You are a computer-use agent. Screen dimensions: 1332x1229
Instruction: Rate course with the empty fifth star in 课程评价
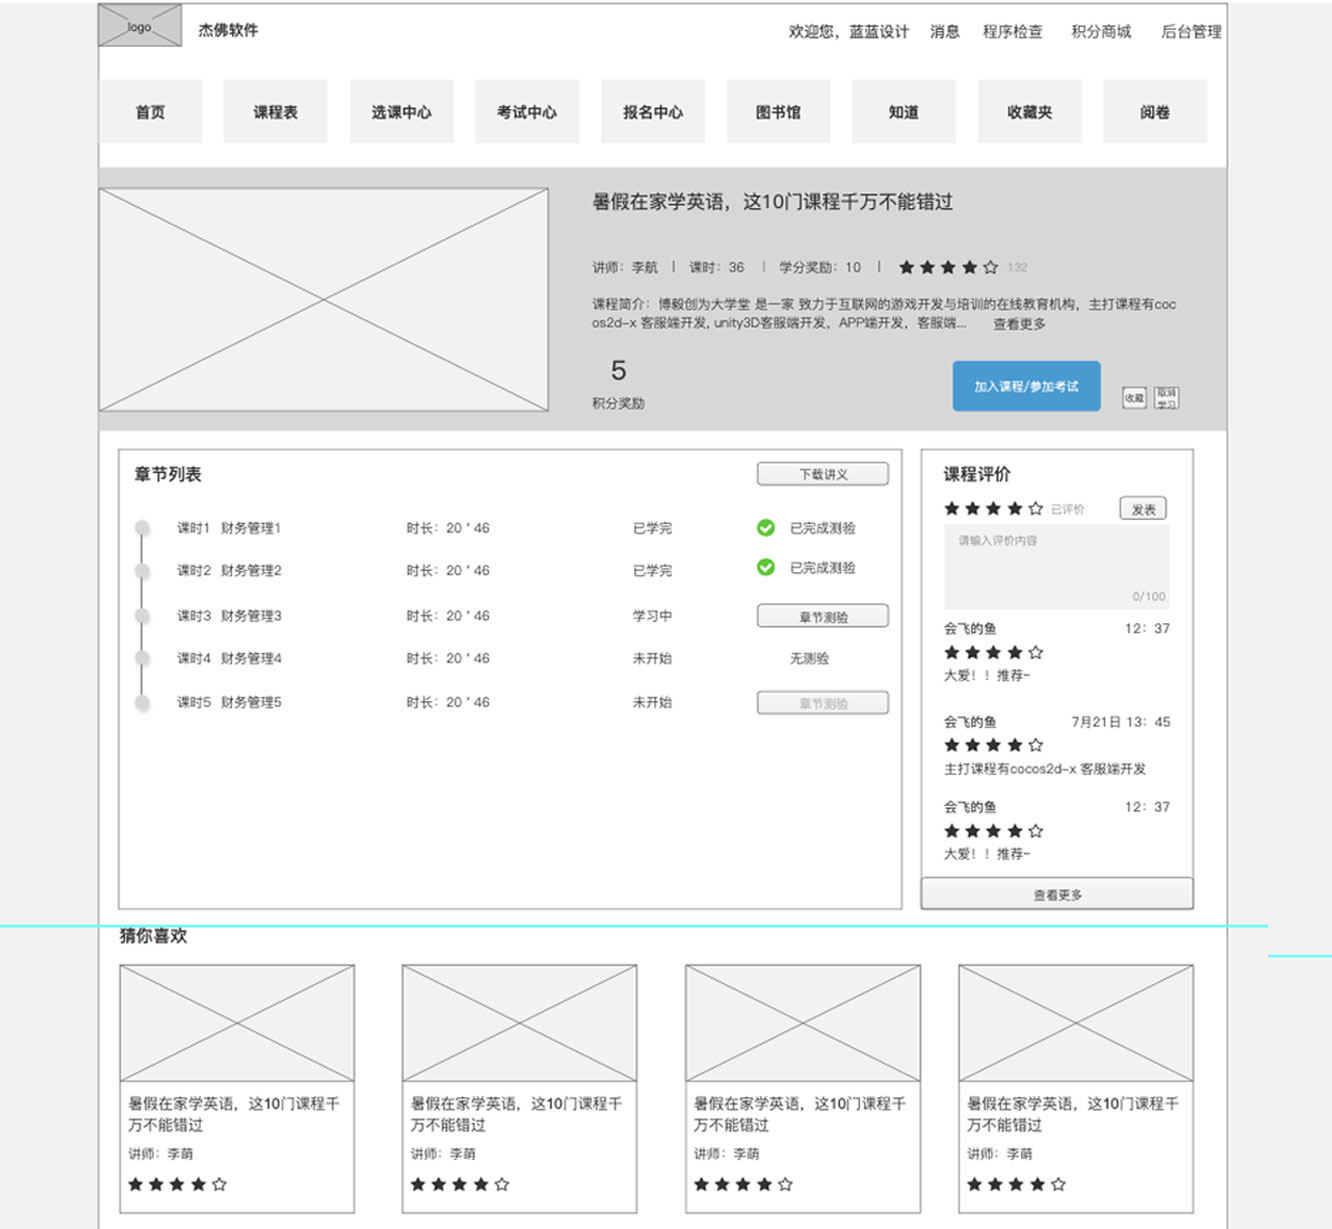[x=1036, y=509]
